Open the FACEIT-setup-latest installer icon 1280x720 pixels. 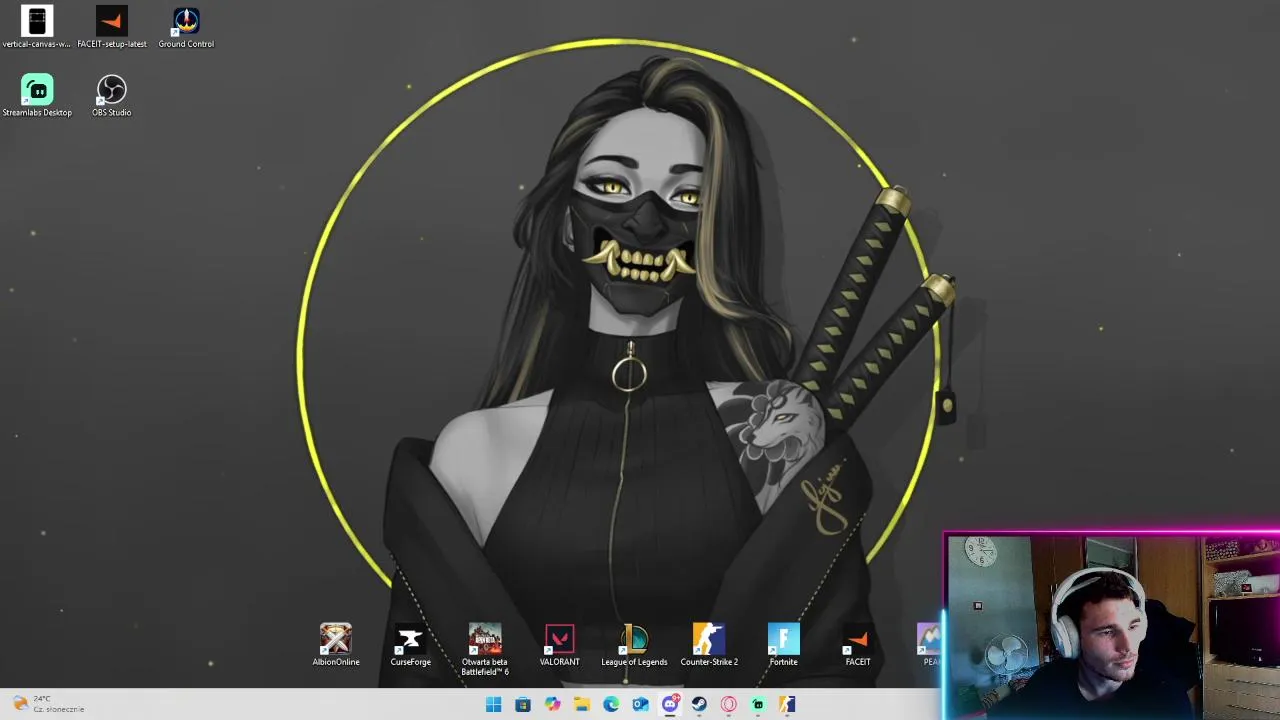point(111,27)
